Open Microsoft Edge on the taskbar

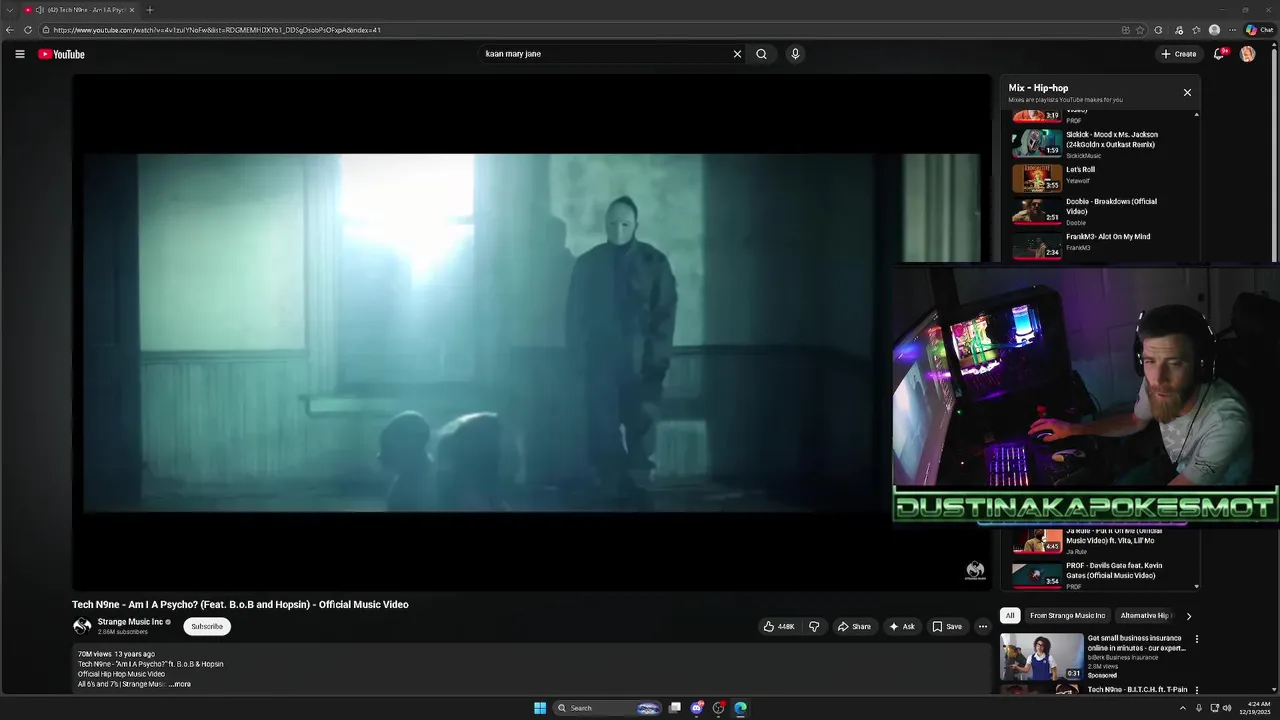coord(740,708)
